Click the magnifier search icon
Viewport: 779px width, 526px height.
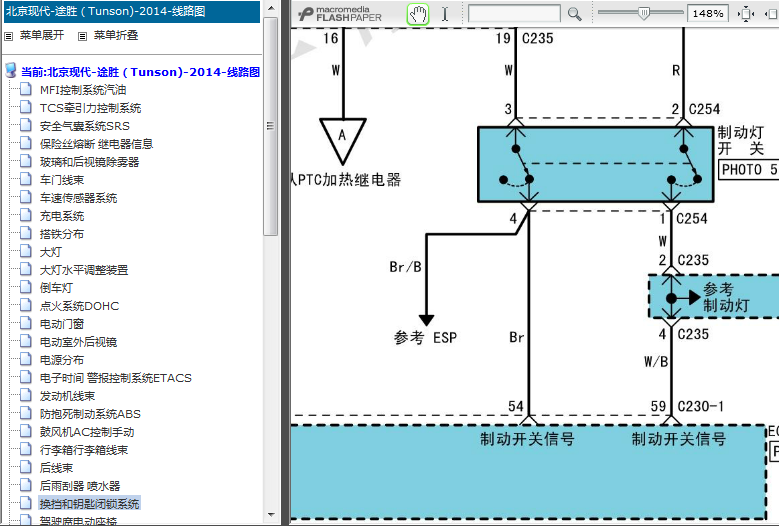[x=574, y=14]
